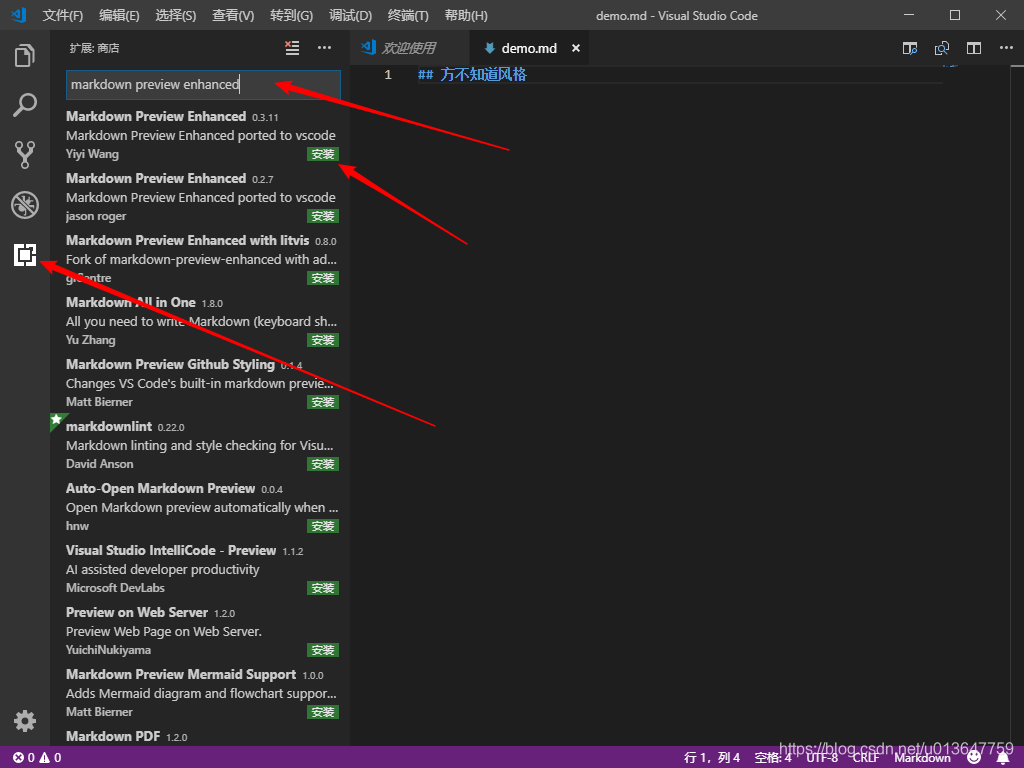Open Markdown Preview Enhanced with litvis entry

click(200, 259)
